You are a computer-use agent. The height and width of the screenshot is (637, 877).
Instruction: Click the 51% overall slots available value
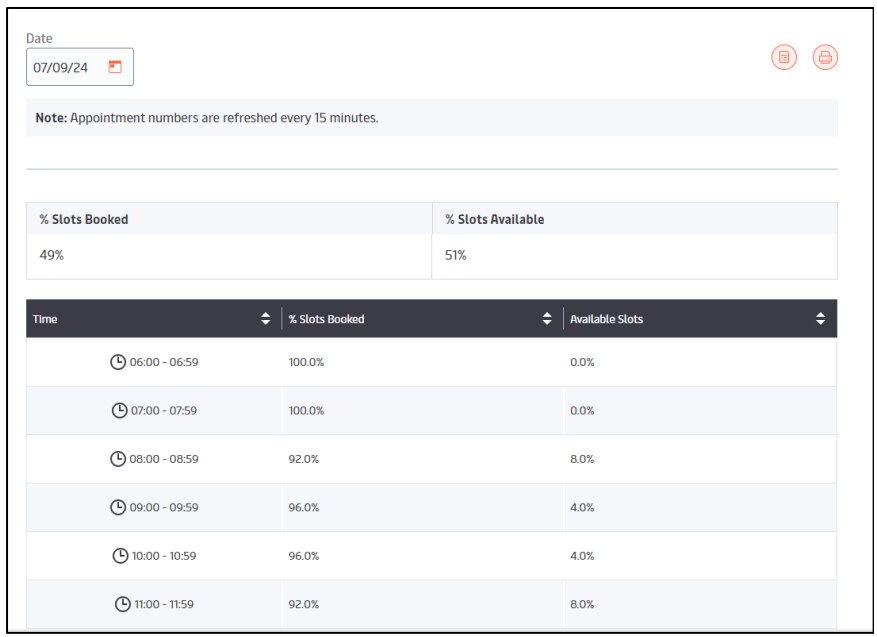456,256
